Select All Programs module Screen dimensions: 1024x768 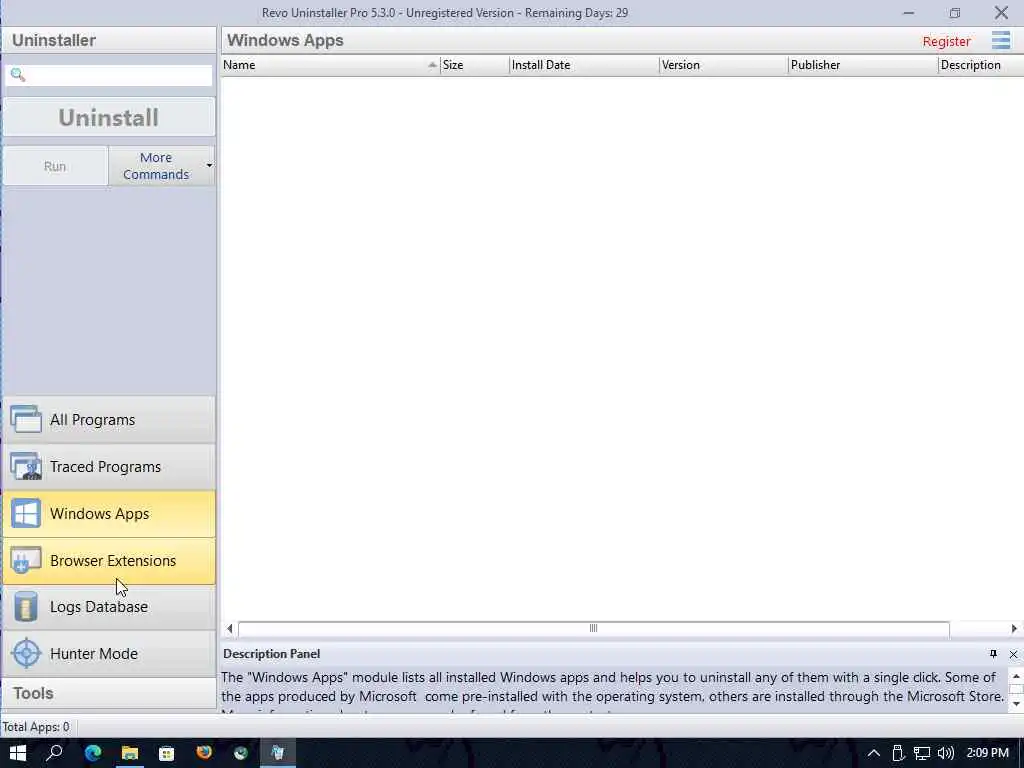point(108,419)
